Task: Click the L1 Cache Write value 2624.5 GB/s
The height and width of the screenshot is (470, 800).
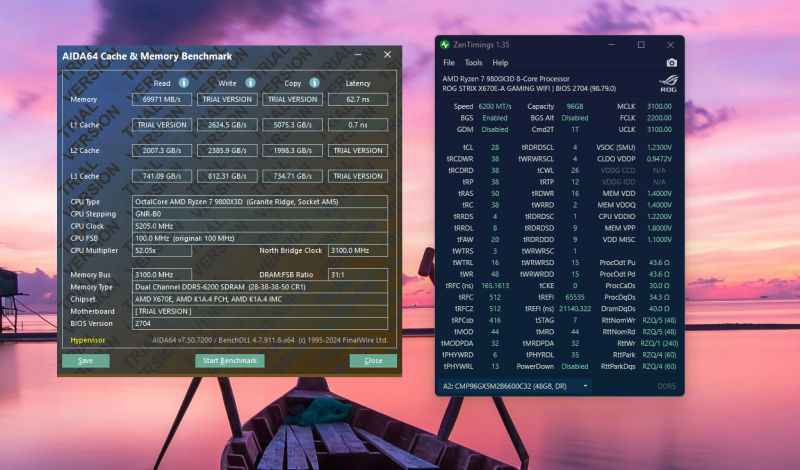Action: tap(227, 125)
